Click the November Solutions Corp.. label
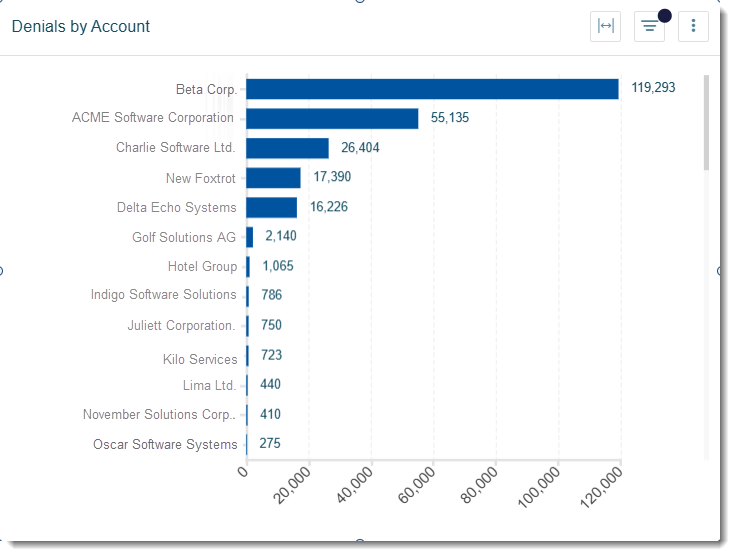 (160, 415)
